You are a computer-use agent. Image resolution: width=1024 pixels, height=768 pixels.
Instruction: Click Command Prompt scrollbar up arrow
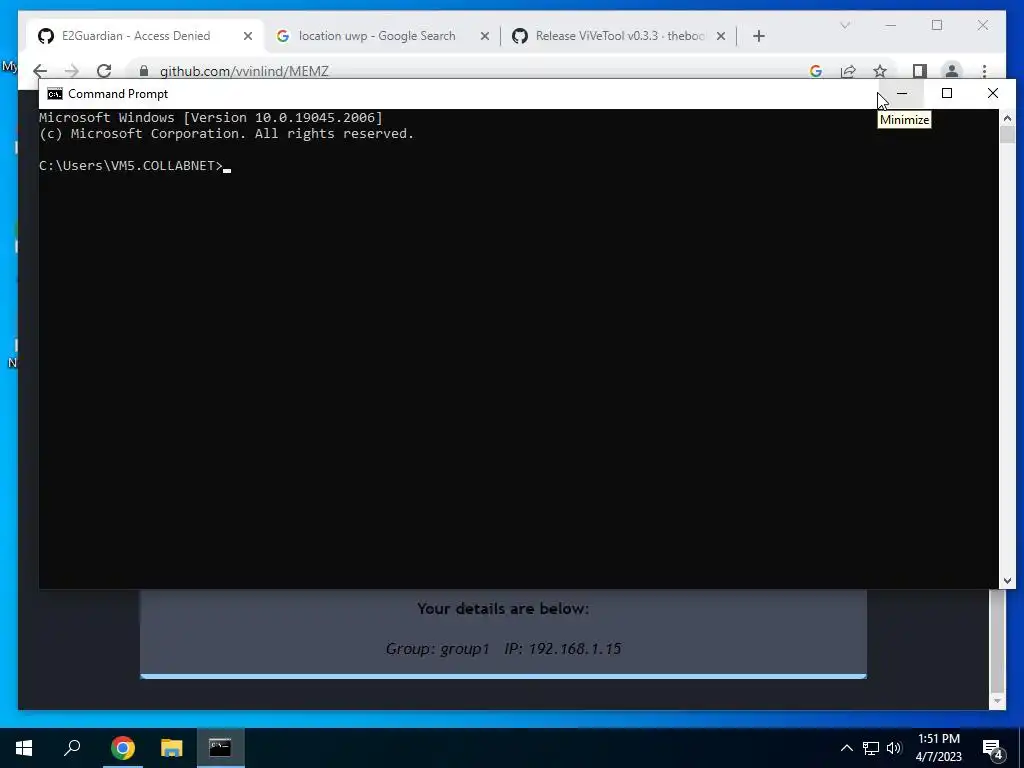tap(1007, 118)
